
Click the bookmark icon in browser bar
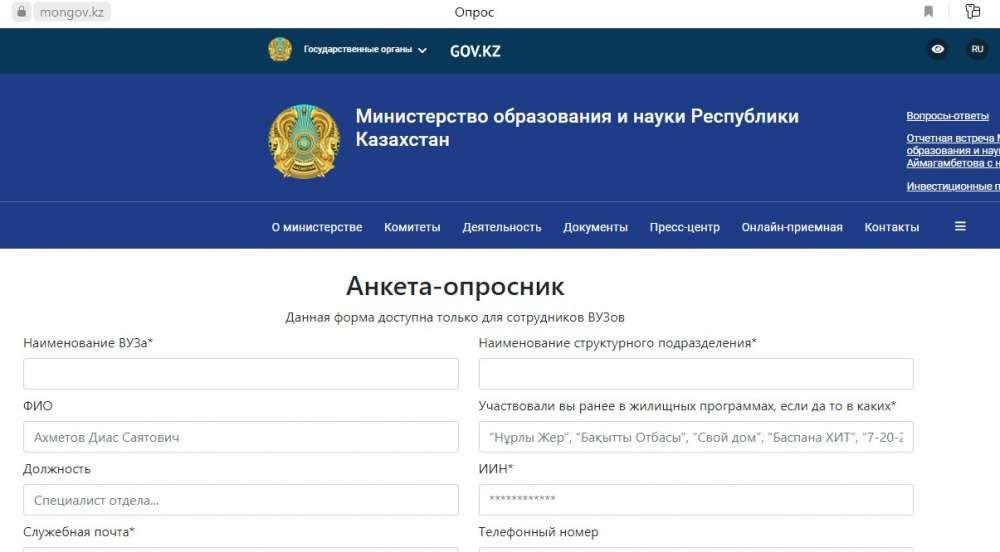point(929,12)
